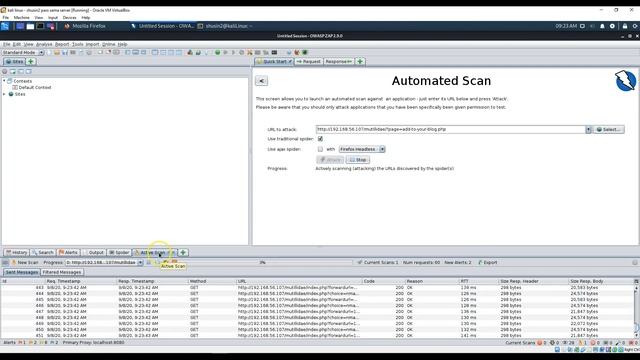Add a new tab beside Active Scan
This screenshot has height=360, width=640.
coord(183,253)
